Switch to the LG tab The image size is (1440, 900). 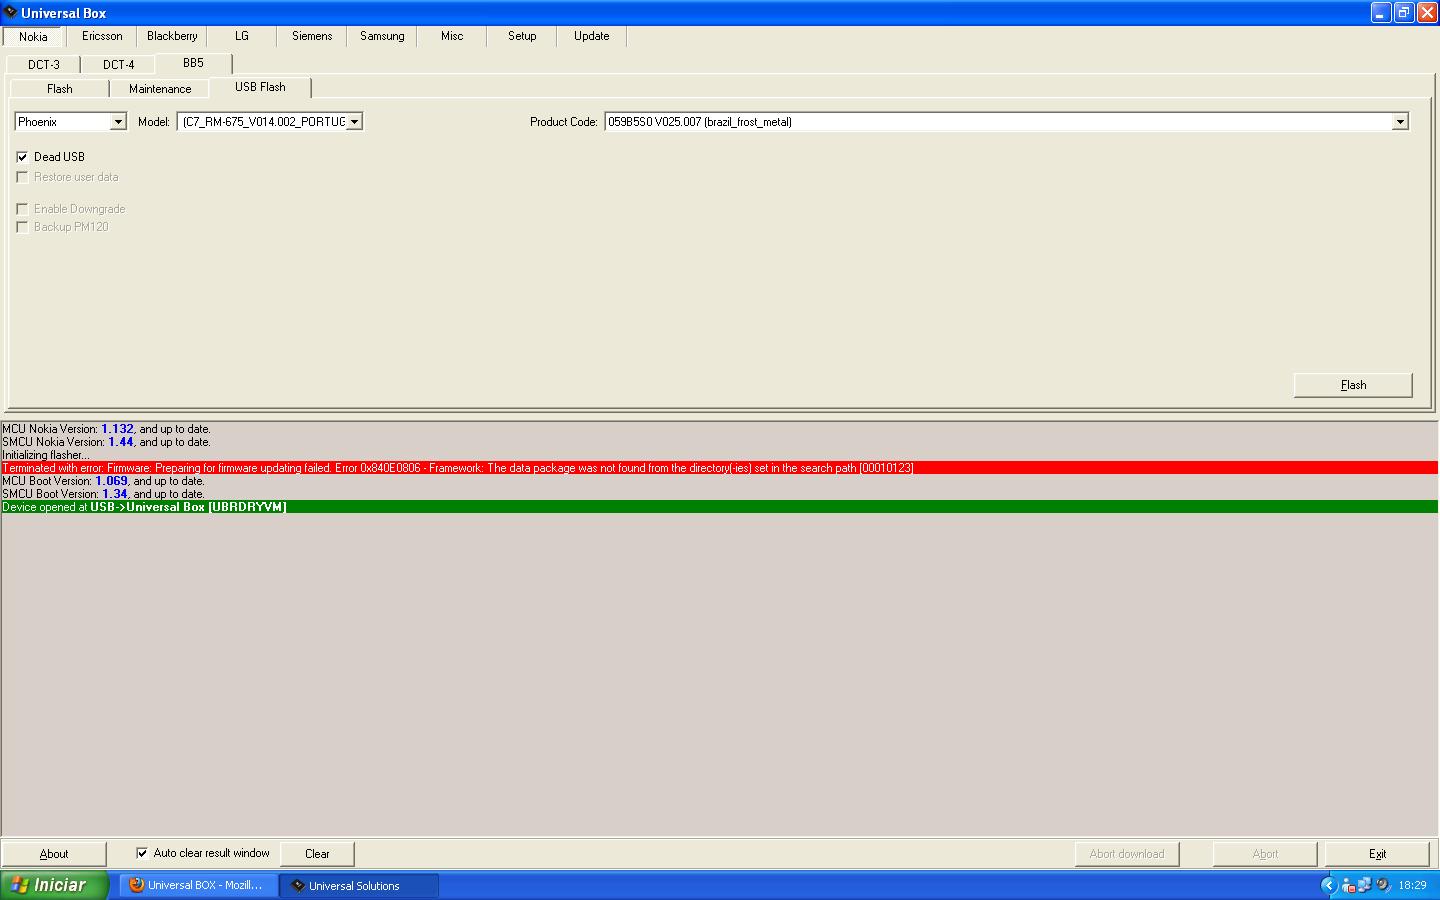pyautogui.click(x=242, y=36)
